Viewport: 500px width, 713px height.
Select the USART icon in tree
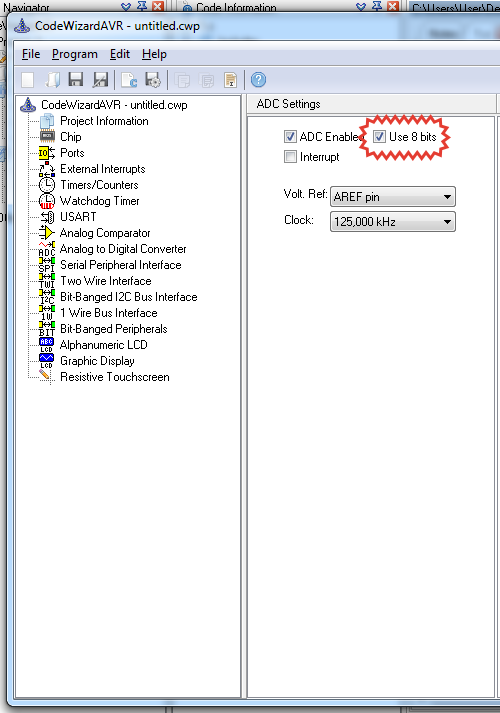46,217
